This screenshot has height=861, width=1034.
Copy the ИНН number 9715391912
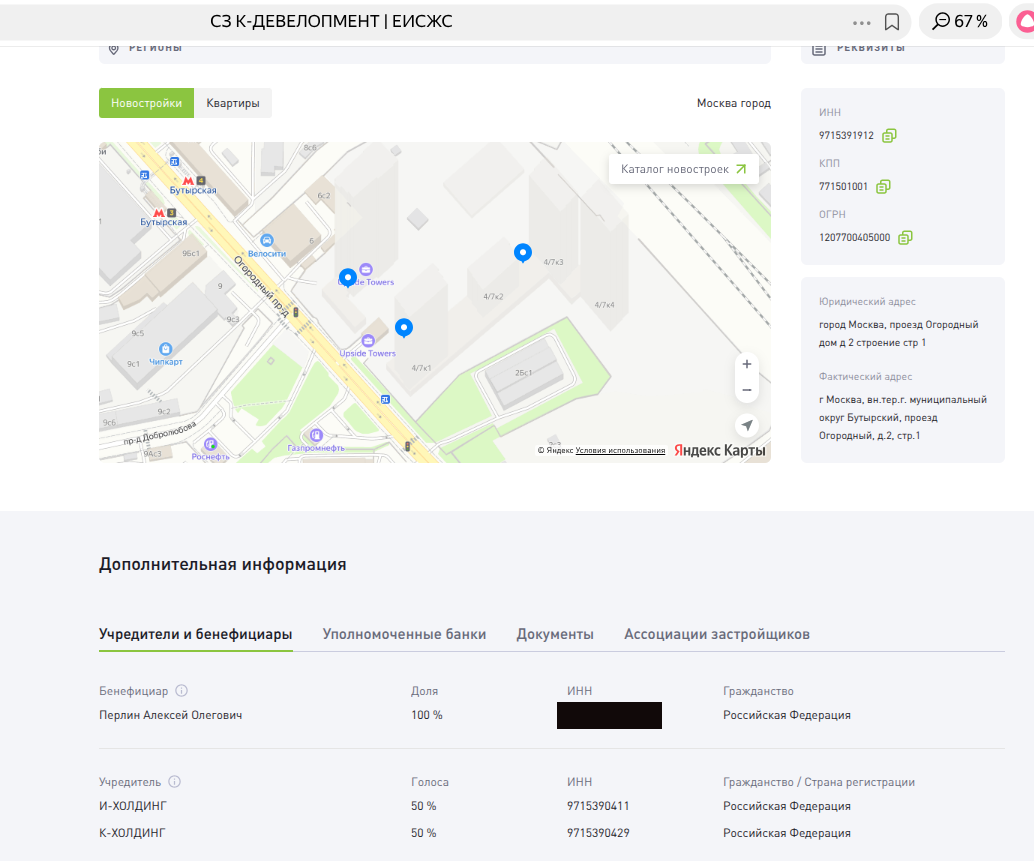889,136
